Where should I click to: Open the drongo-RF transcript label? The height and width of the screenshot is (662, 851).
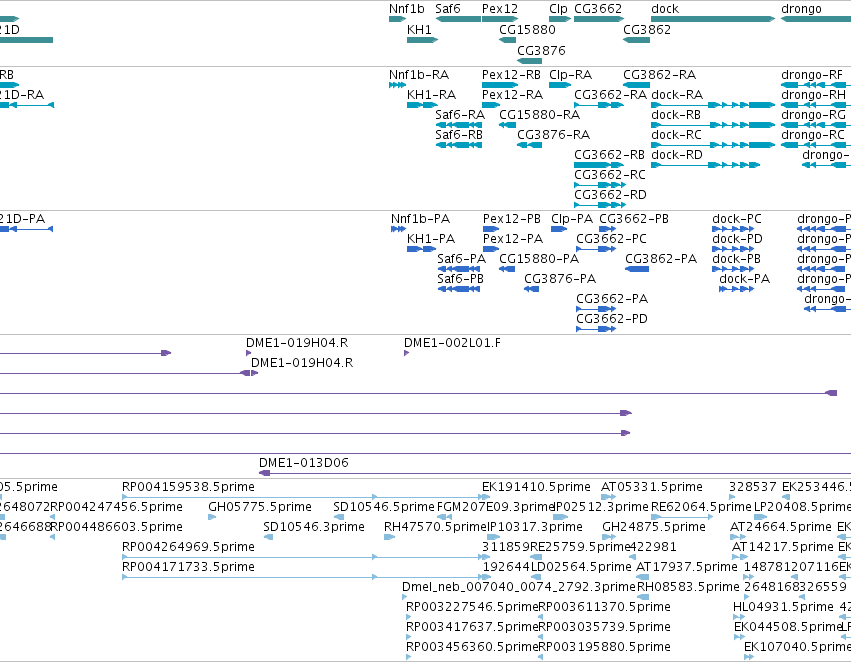pyautogui.click(x=812, y=75)
